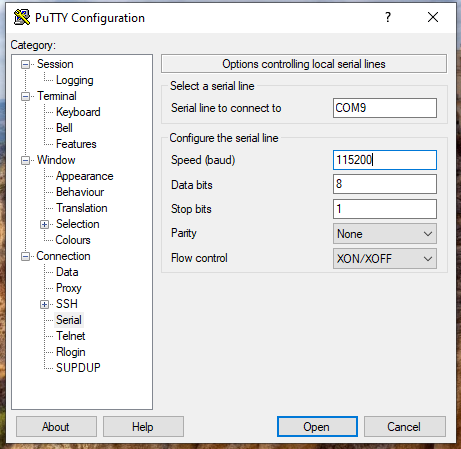461x449 pixels.
Task: Select Session category
Action: click(55, 64)
